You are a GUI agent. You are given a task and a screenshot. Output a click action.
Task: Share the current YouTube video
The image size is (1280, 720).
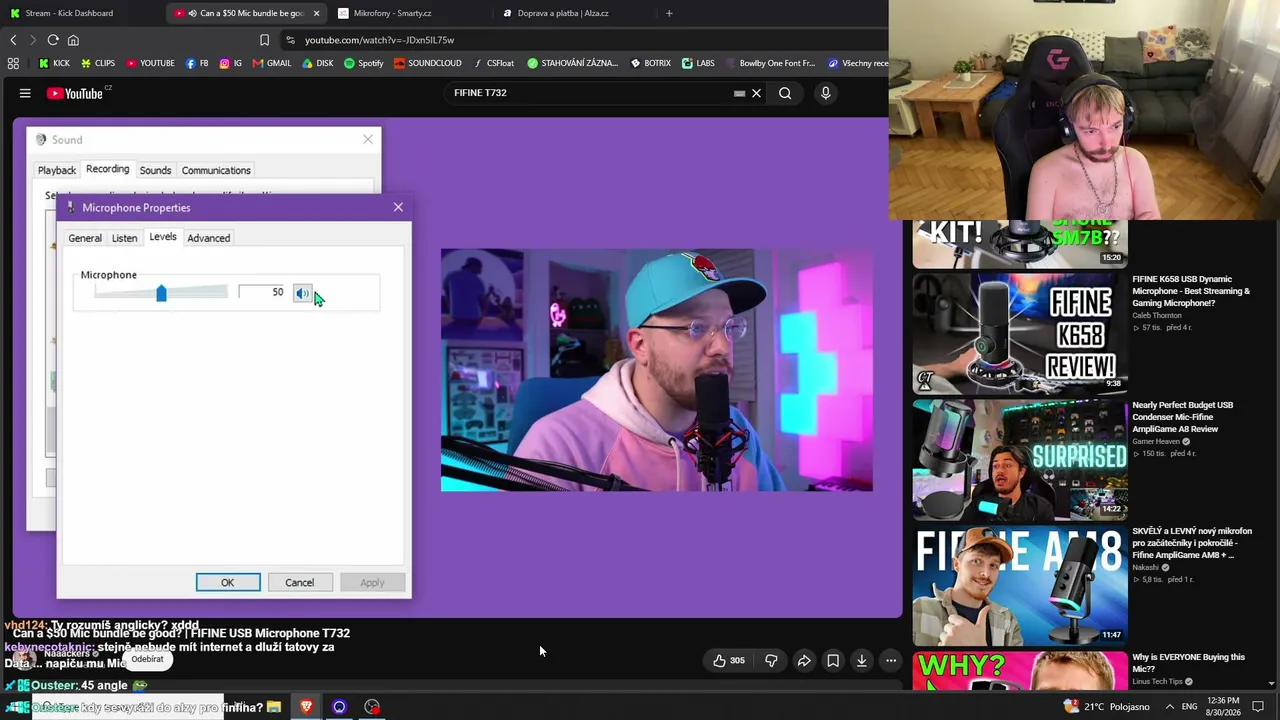pos(804,660)
